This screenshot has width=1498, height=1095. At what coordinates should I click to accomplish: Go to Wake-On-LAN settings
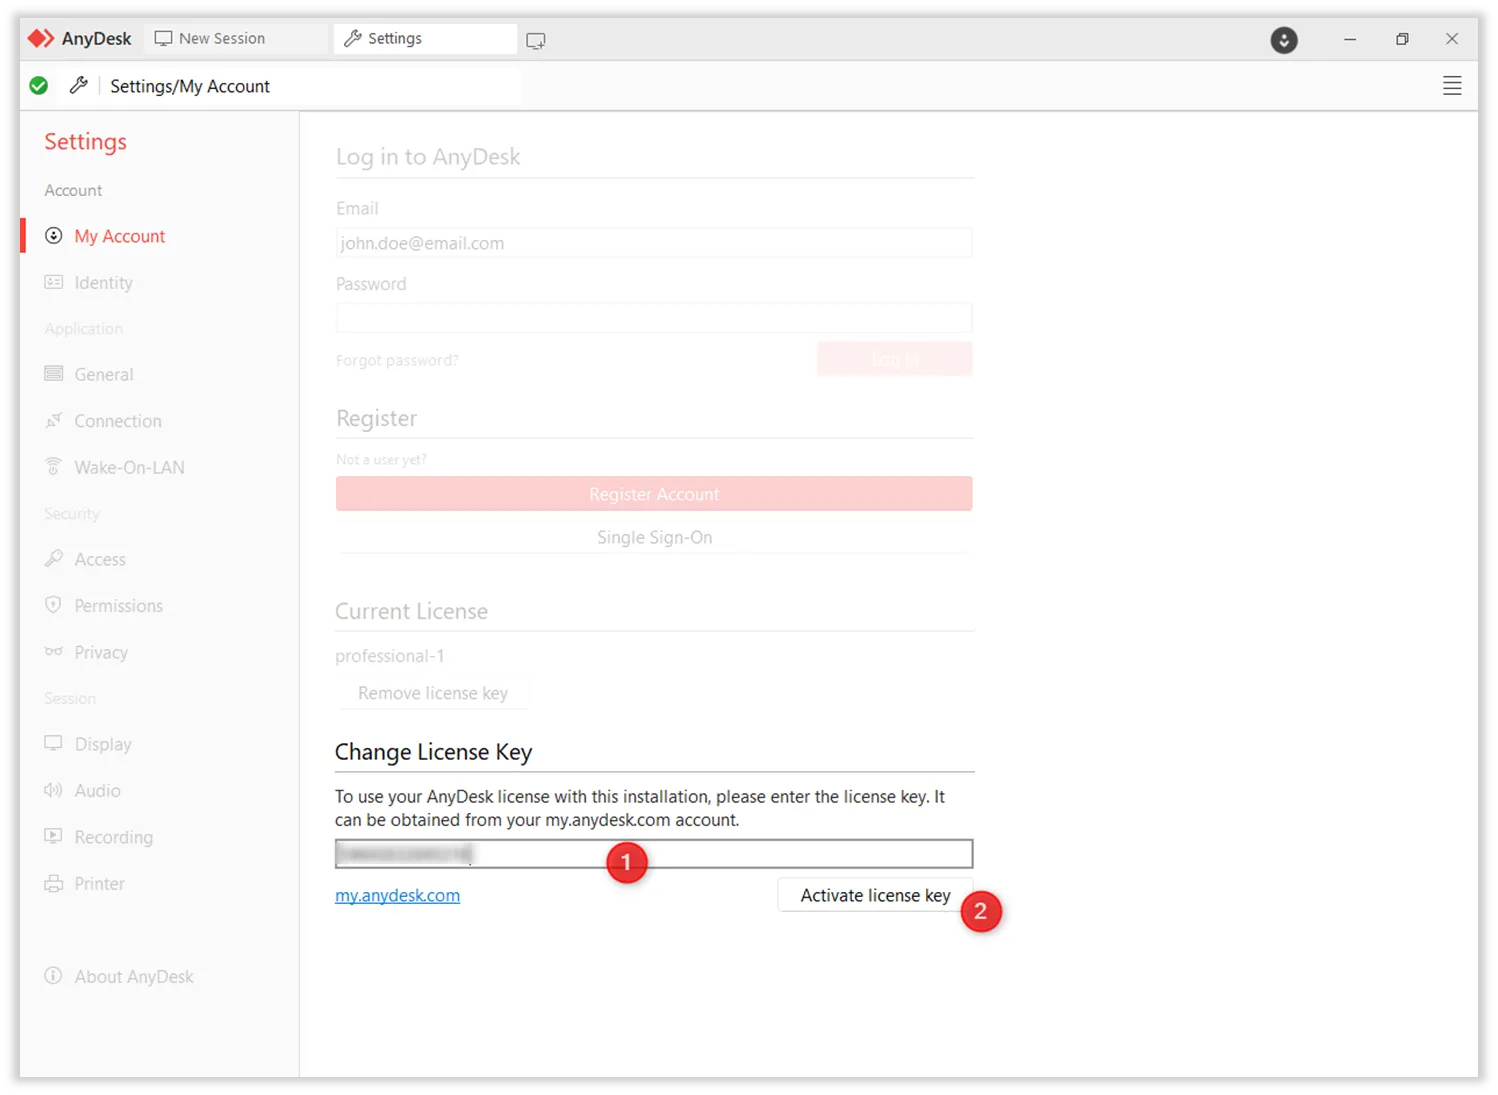128,467
